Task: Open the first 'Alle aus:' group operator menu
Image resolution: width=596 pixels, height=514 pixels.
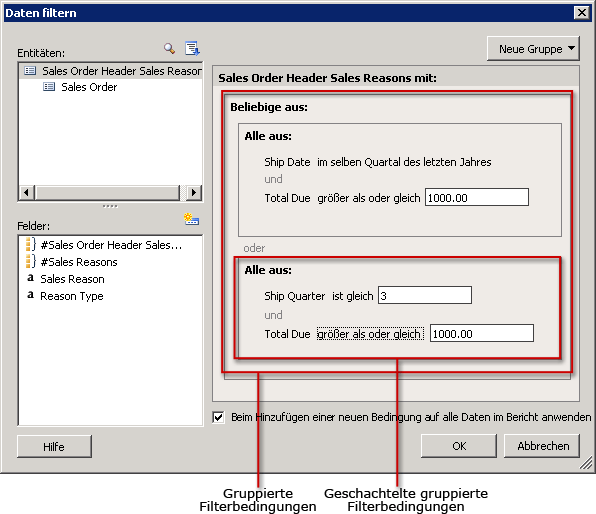Action: tap(268, 136)
